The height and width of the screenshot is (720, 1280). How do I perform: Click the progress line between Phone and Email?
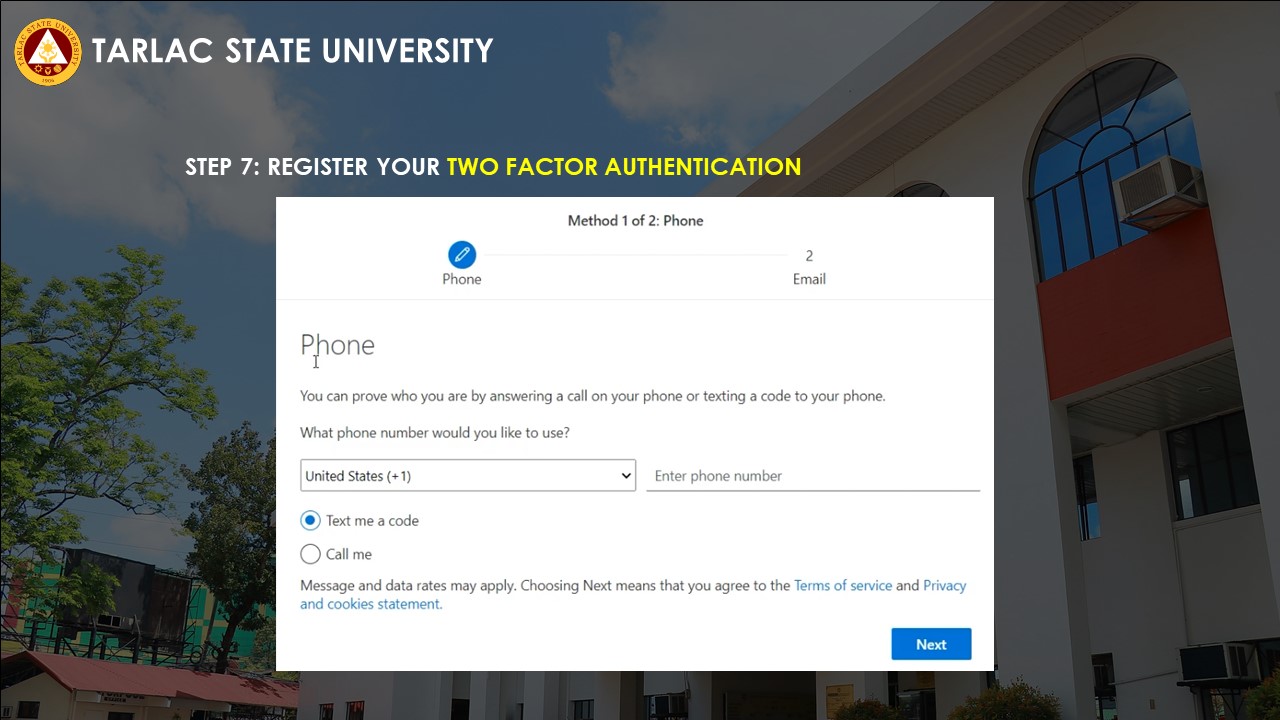pyautogui.click(x=635, y=256)
